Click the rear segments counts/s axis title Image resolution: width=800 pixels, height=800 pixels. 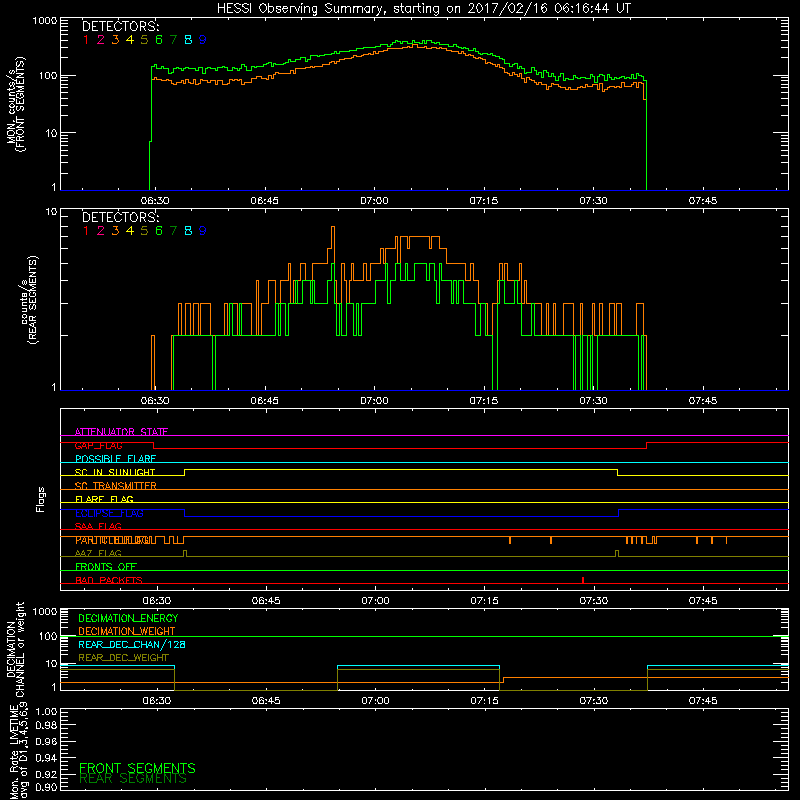[29, 300]
